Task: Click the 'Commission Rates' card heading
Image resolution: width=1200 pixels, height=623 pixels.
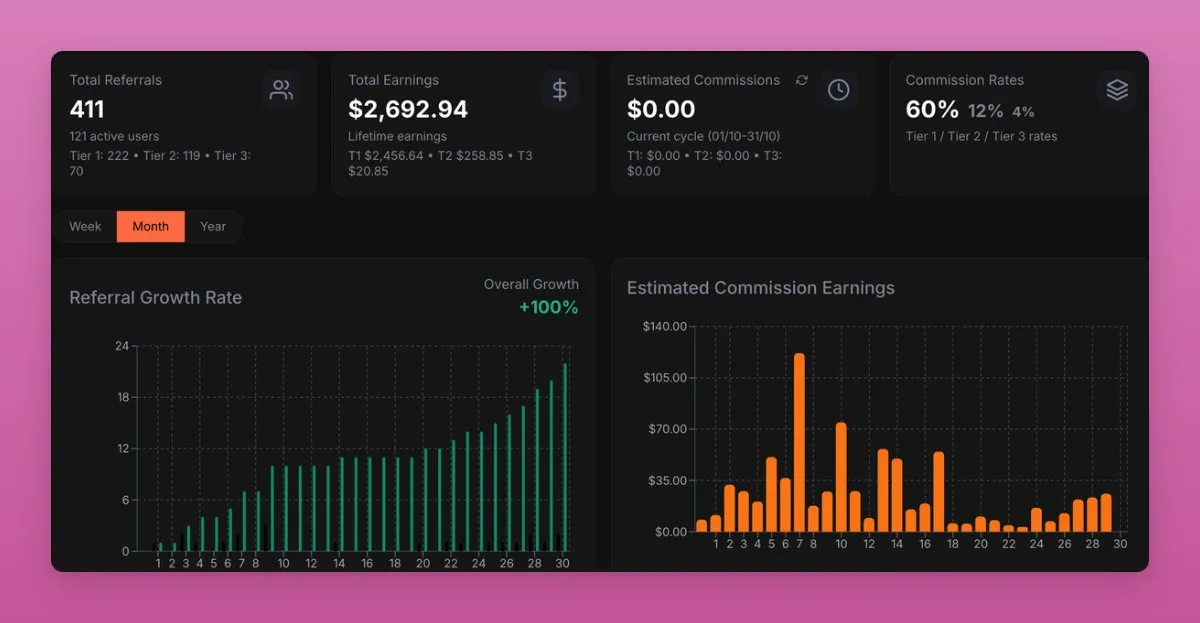Action: pyautogui.click(x=965, y=80)
